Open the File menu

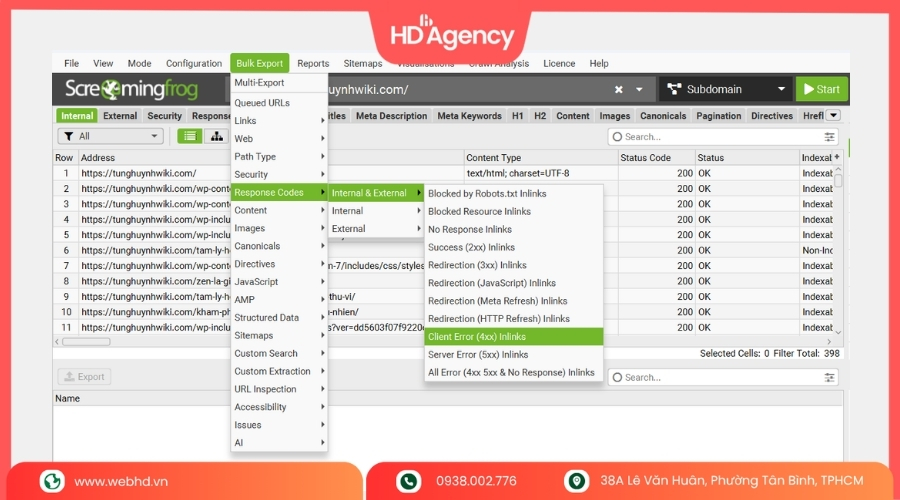[x=71, y=63]
